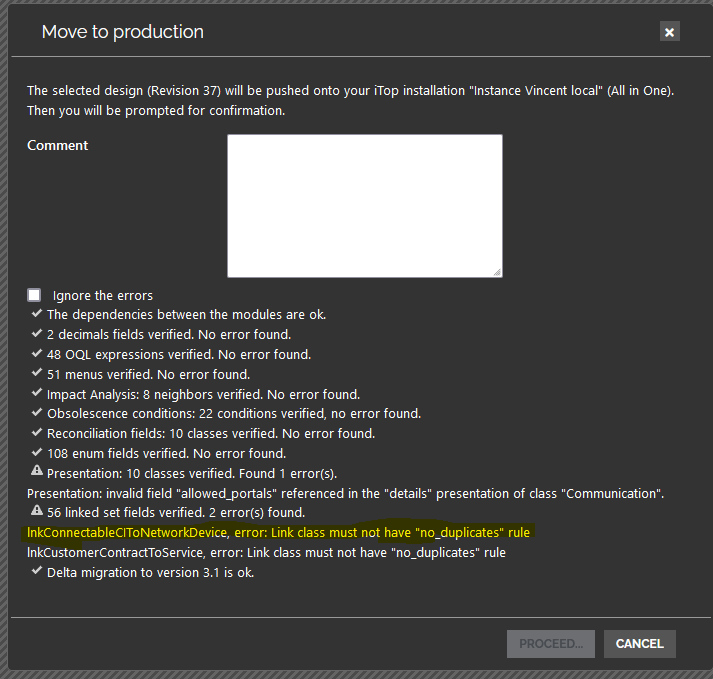Screen dimensions: 713x679
Task: Click checkmark icon beside 51 menus verified
Action: (x=36, y=374)
